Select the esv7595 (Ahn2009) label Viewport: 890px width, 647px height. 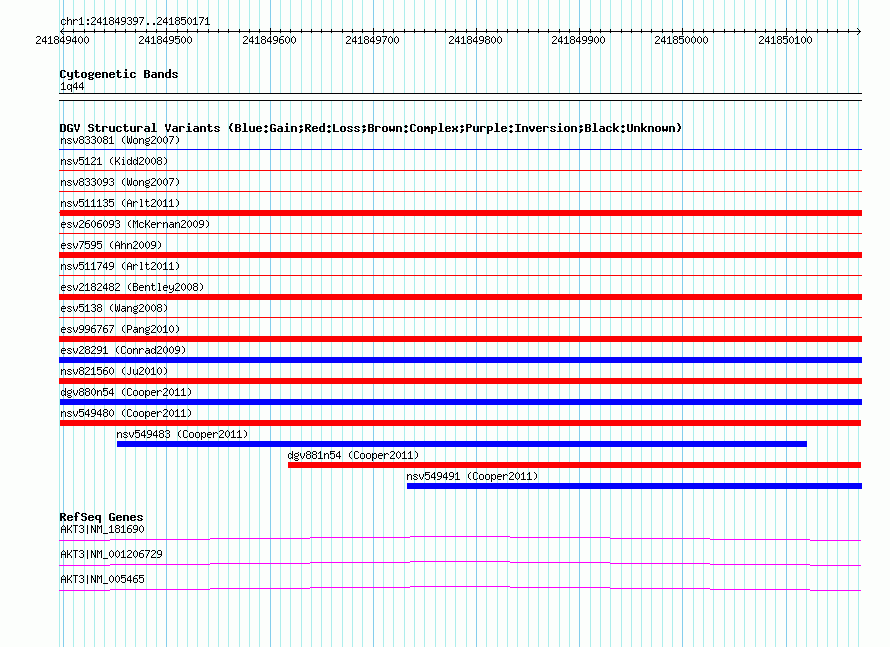click(111, 245)
